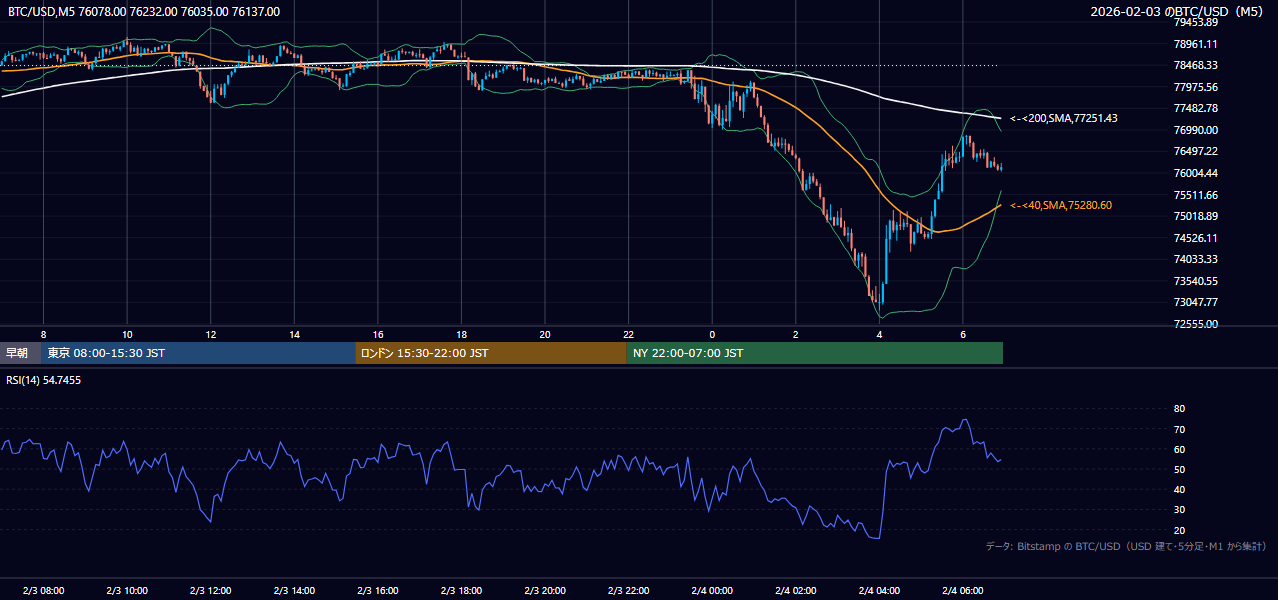This screenshot has width=1278, height=600.
Task: Click the RSI(14) 54.7455 indicator label
Action: 45,380
